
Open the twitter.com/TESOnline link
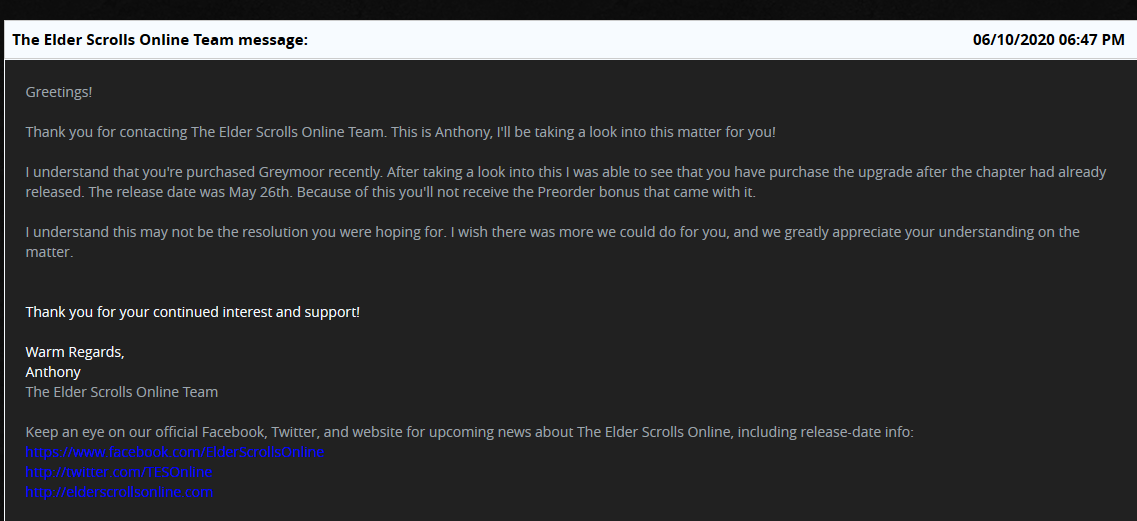point(119,472)
